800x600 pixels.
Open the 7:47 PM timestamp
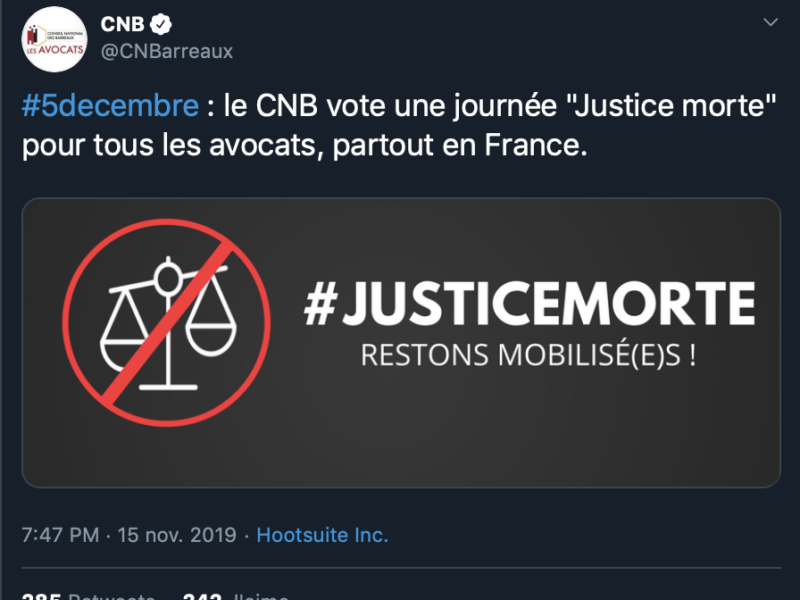[x=58, y=534]
